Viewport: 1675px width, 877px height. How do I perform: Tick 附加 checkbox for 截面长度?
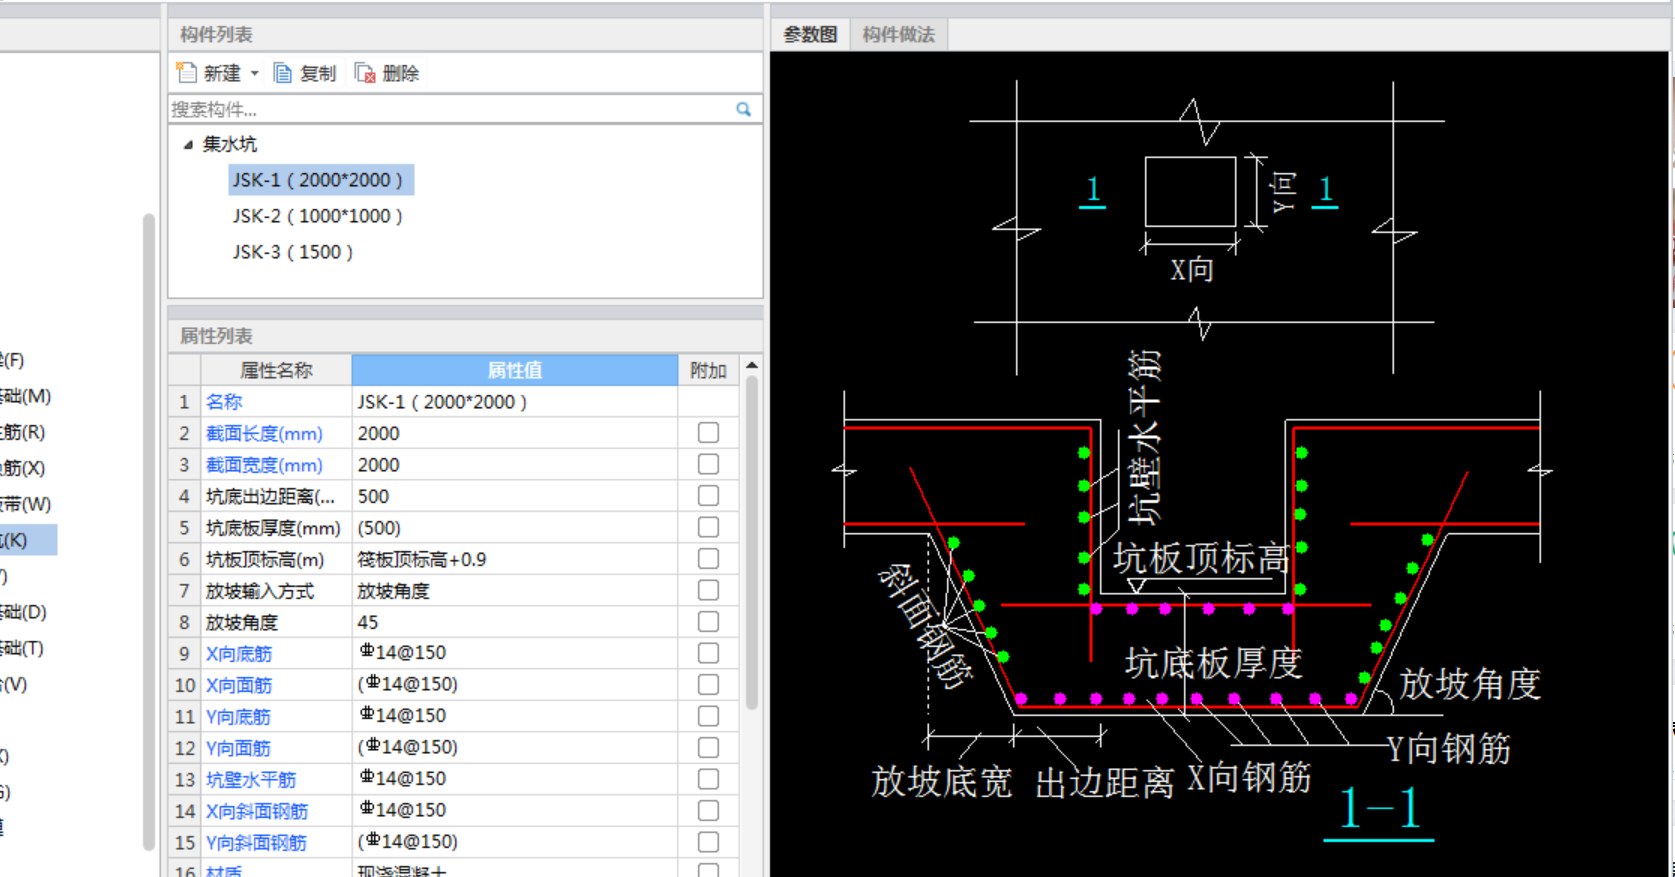point(708,433)
